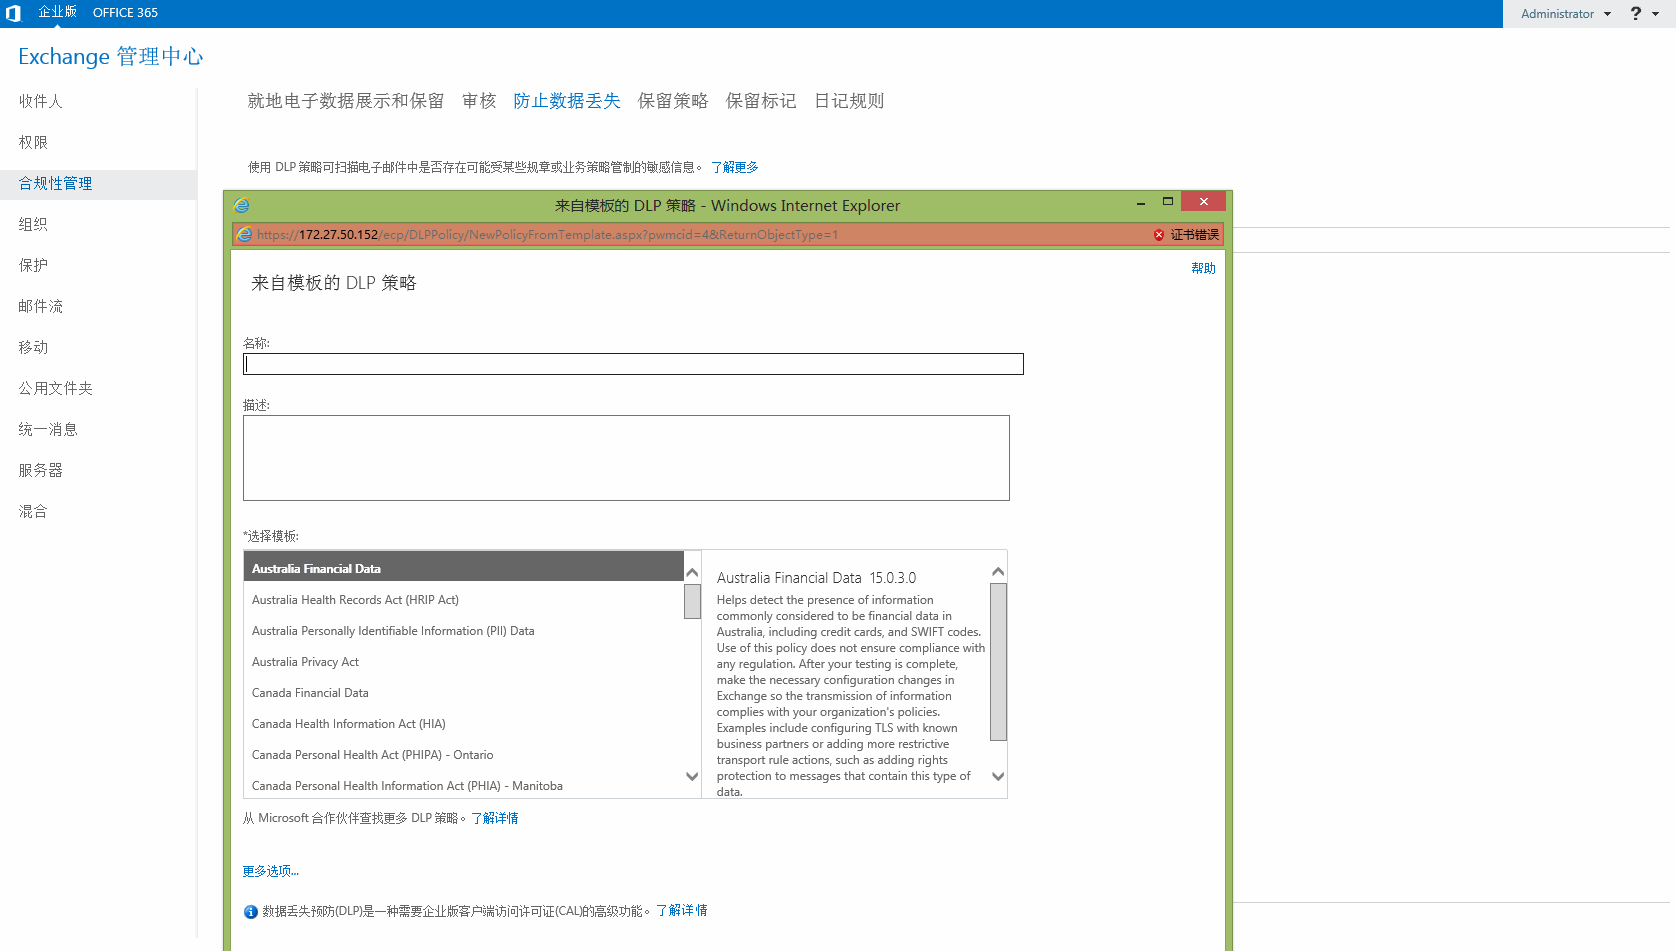Viewport: 1676px width, 951px height.
Task: Select Australia Personally Identifiable Information (PII) Data
Action: [x=464, y=631]
